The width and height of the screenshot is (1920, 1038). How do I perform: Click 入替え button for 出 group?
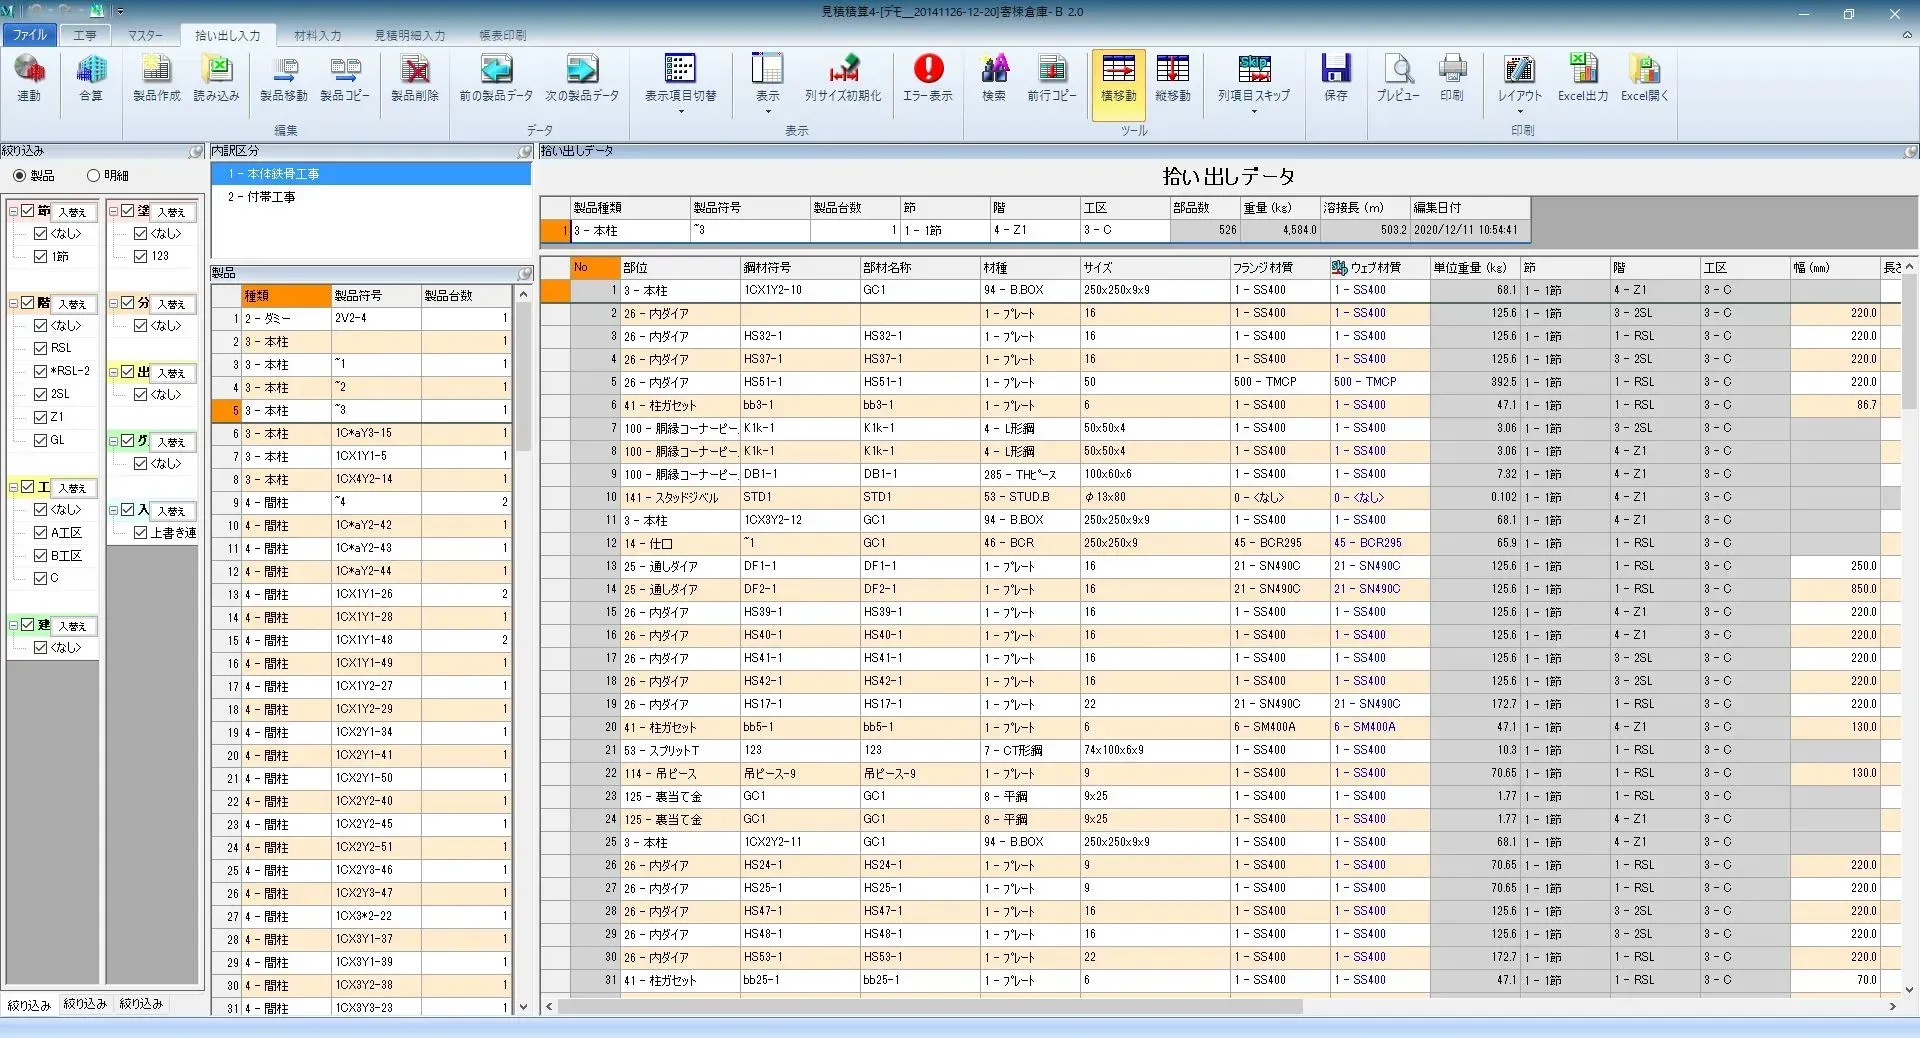(174, 373)
